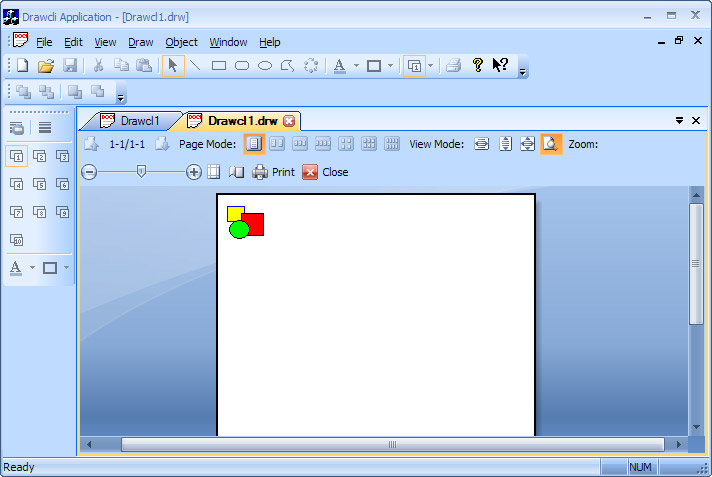Select eight-page grid mode

coord(392,144)
